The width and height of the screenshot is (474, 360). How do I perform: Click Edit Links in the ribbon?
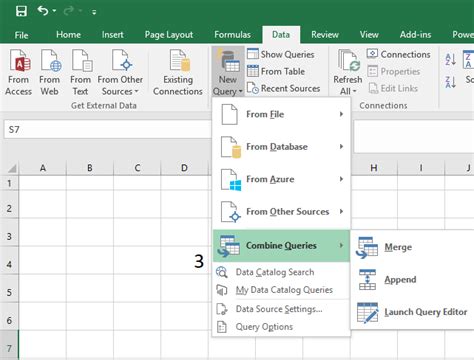pos(393,88)
